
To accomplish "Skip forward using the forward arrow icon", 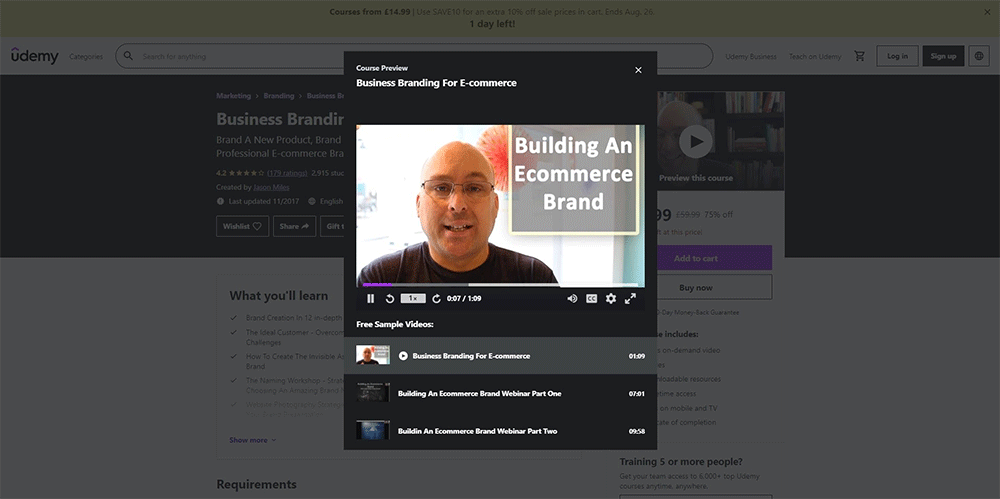I will point(436,298).
